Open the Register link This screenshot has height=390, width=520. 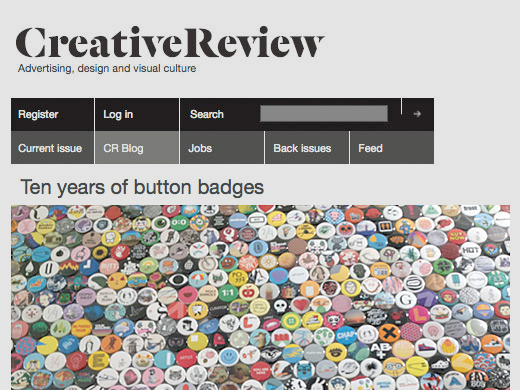tap(52, 114)
